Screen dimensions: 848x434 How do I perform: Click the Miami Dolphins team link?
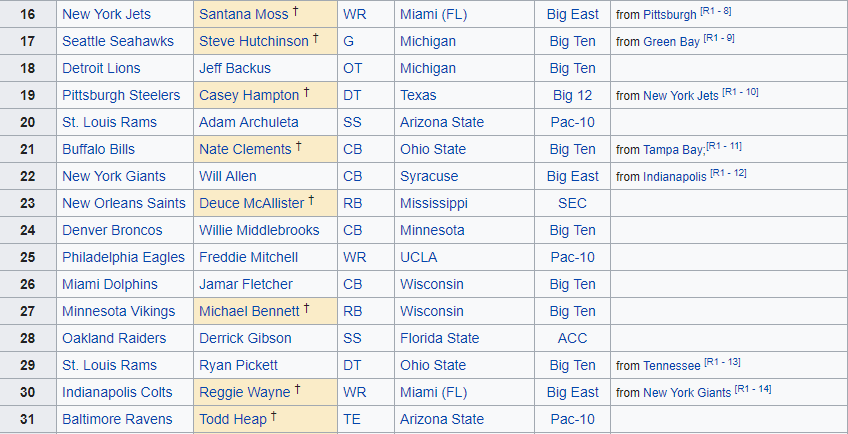109,285
